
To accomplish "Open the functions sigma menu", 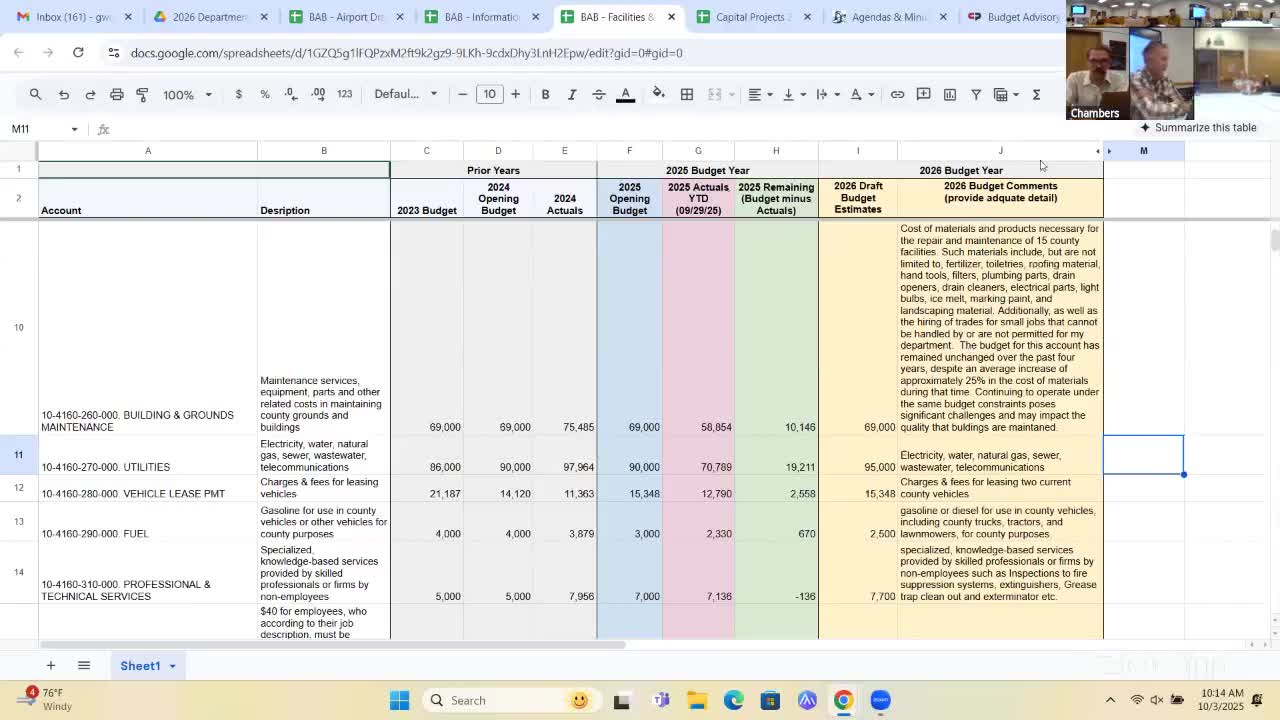I will (x=1037, y=94).
